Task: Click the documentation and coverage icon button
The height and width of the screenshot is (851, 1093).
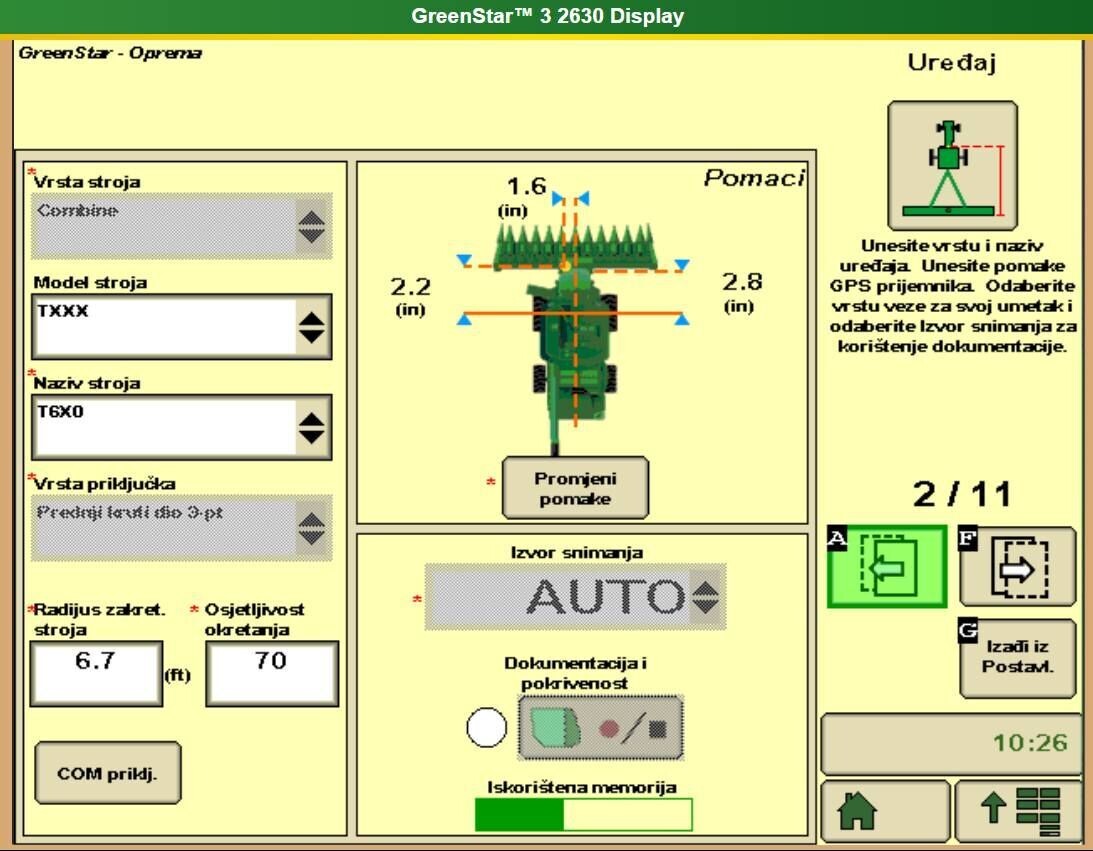Action: coord(600,727)
